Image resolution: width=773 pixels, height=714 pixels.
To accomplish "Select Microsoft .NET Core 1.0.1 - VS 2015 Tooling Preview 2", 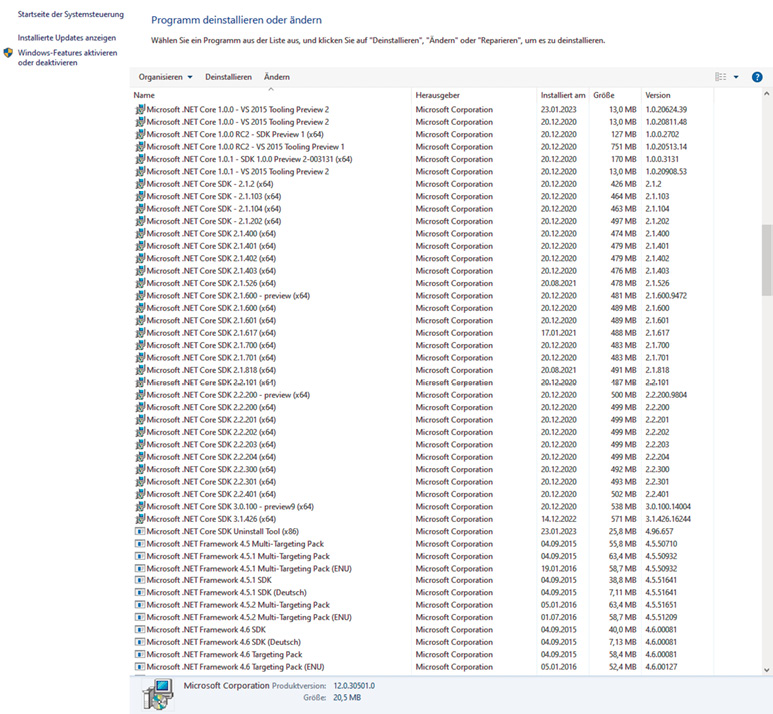I will click(238, 171).
